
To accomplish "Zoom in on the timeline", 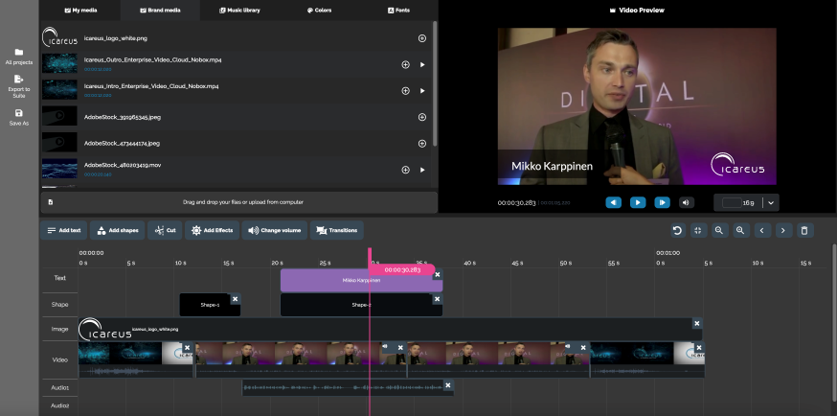I will pyautogui.click(x=740, y=230).
